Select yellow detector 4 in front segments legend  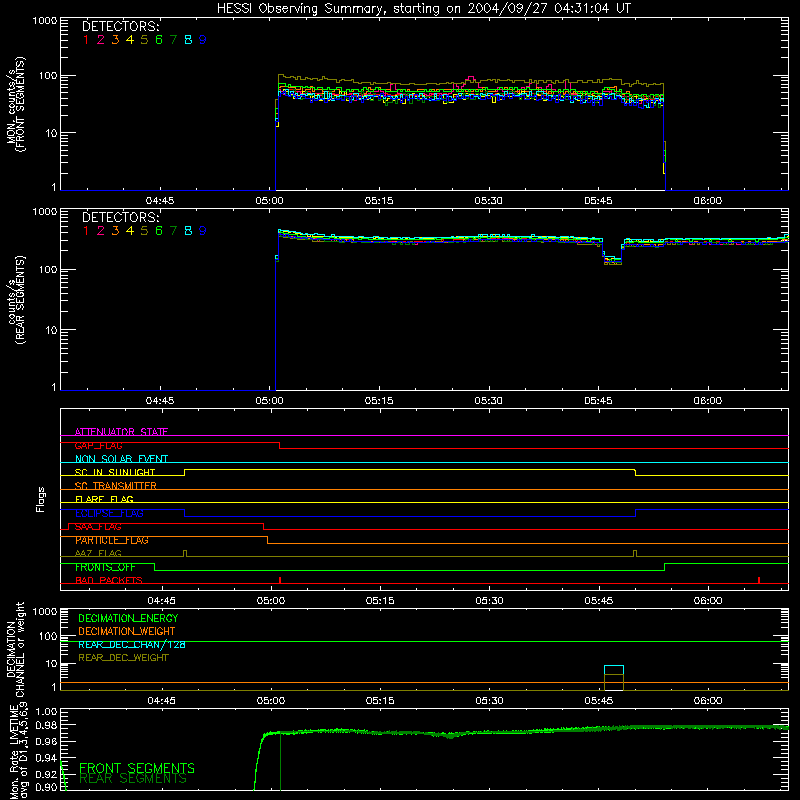pos(130,40)
